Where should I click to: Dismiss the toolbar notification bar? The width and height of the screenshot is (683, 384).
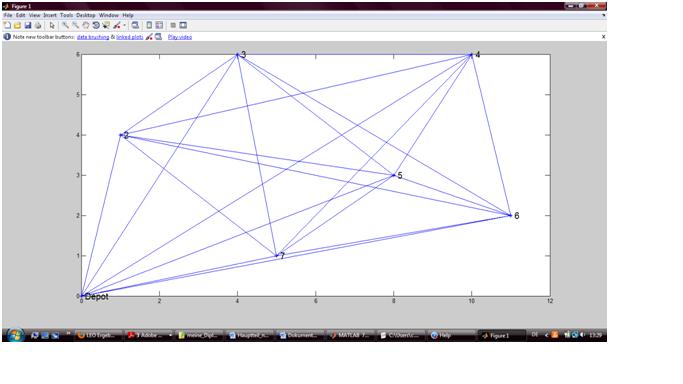pyautogui.click(x=603, y=37)
